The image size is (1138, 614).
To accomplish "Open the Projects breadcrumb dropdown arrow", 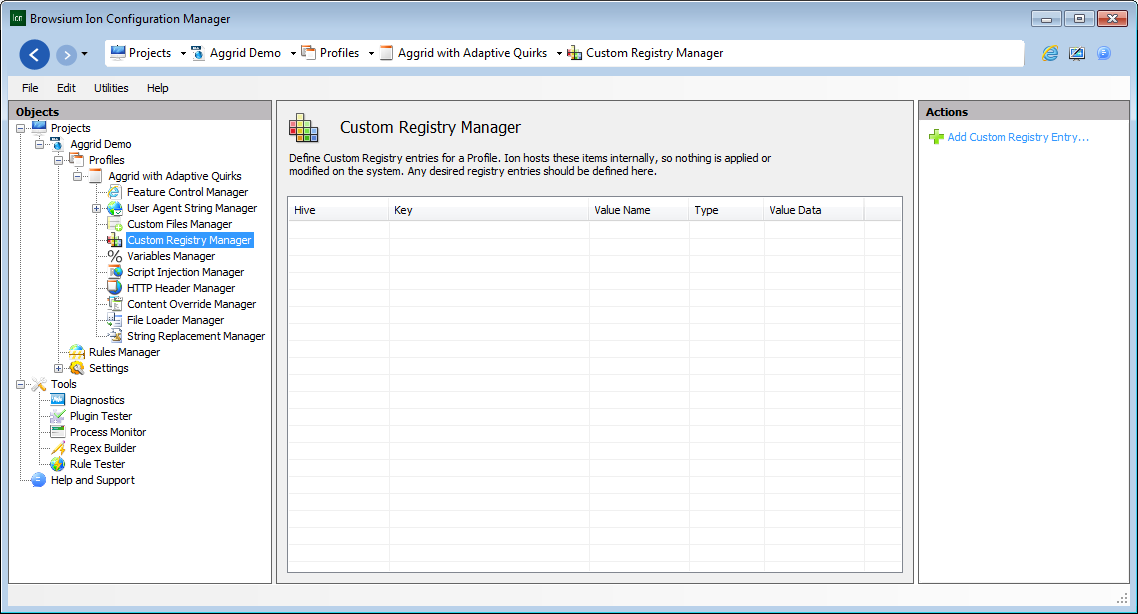I will 183,53.
